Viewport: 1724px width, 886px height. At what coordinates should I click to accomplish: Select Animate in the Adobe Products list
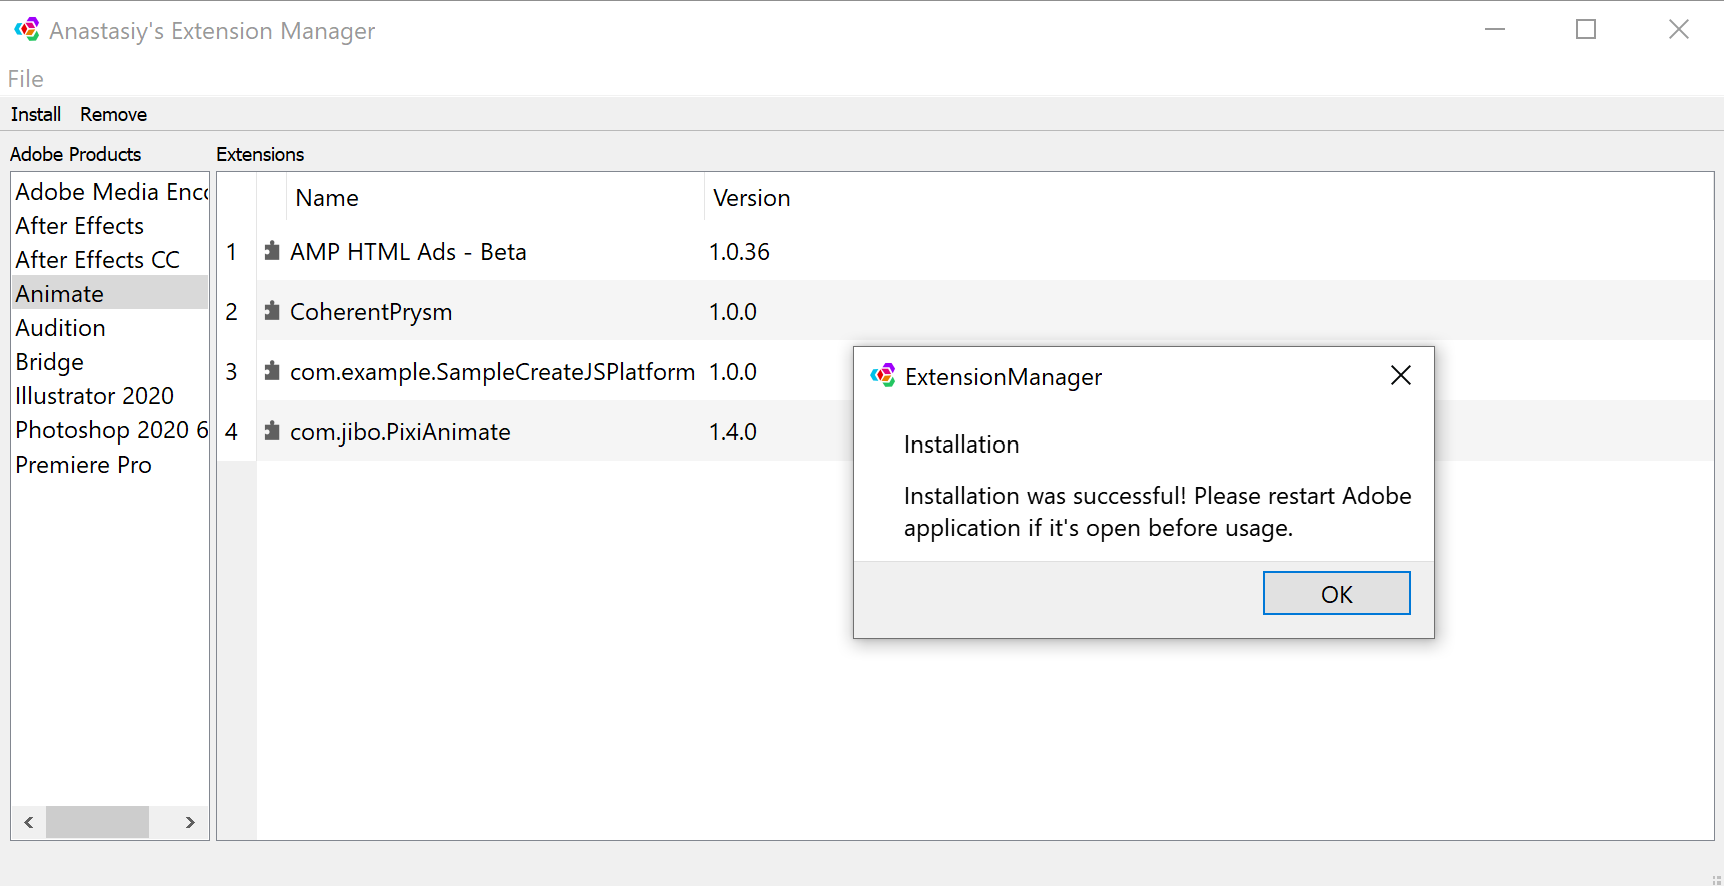pos(110,293)
